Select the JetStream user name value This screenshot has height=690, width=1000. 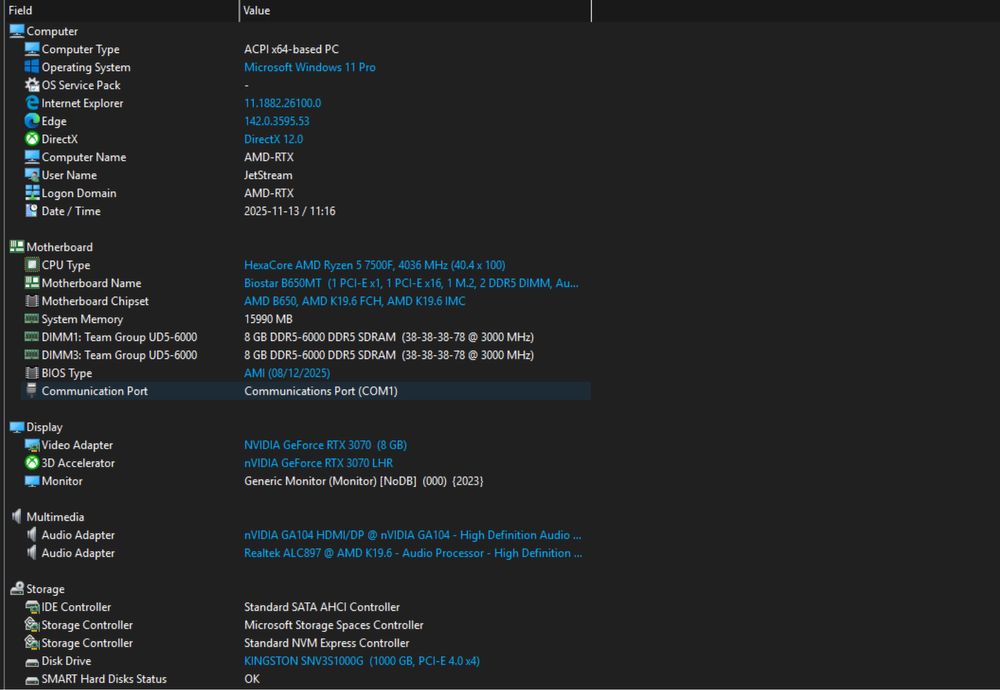click(268, 175)
